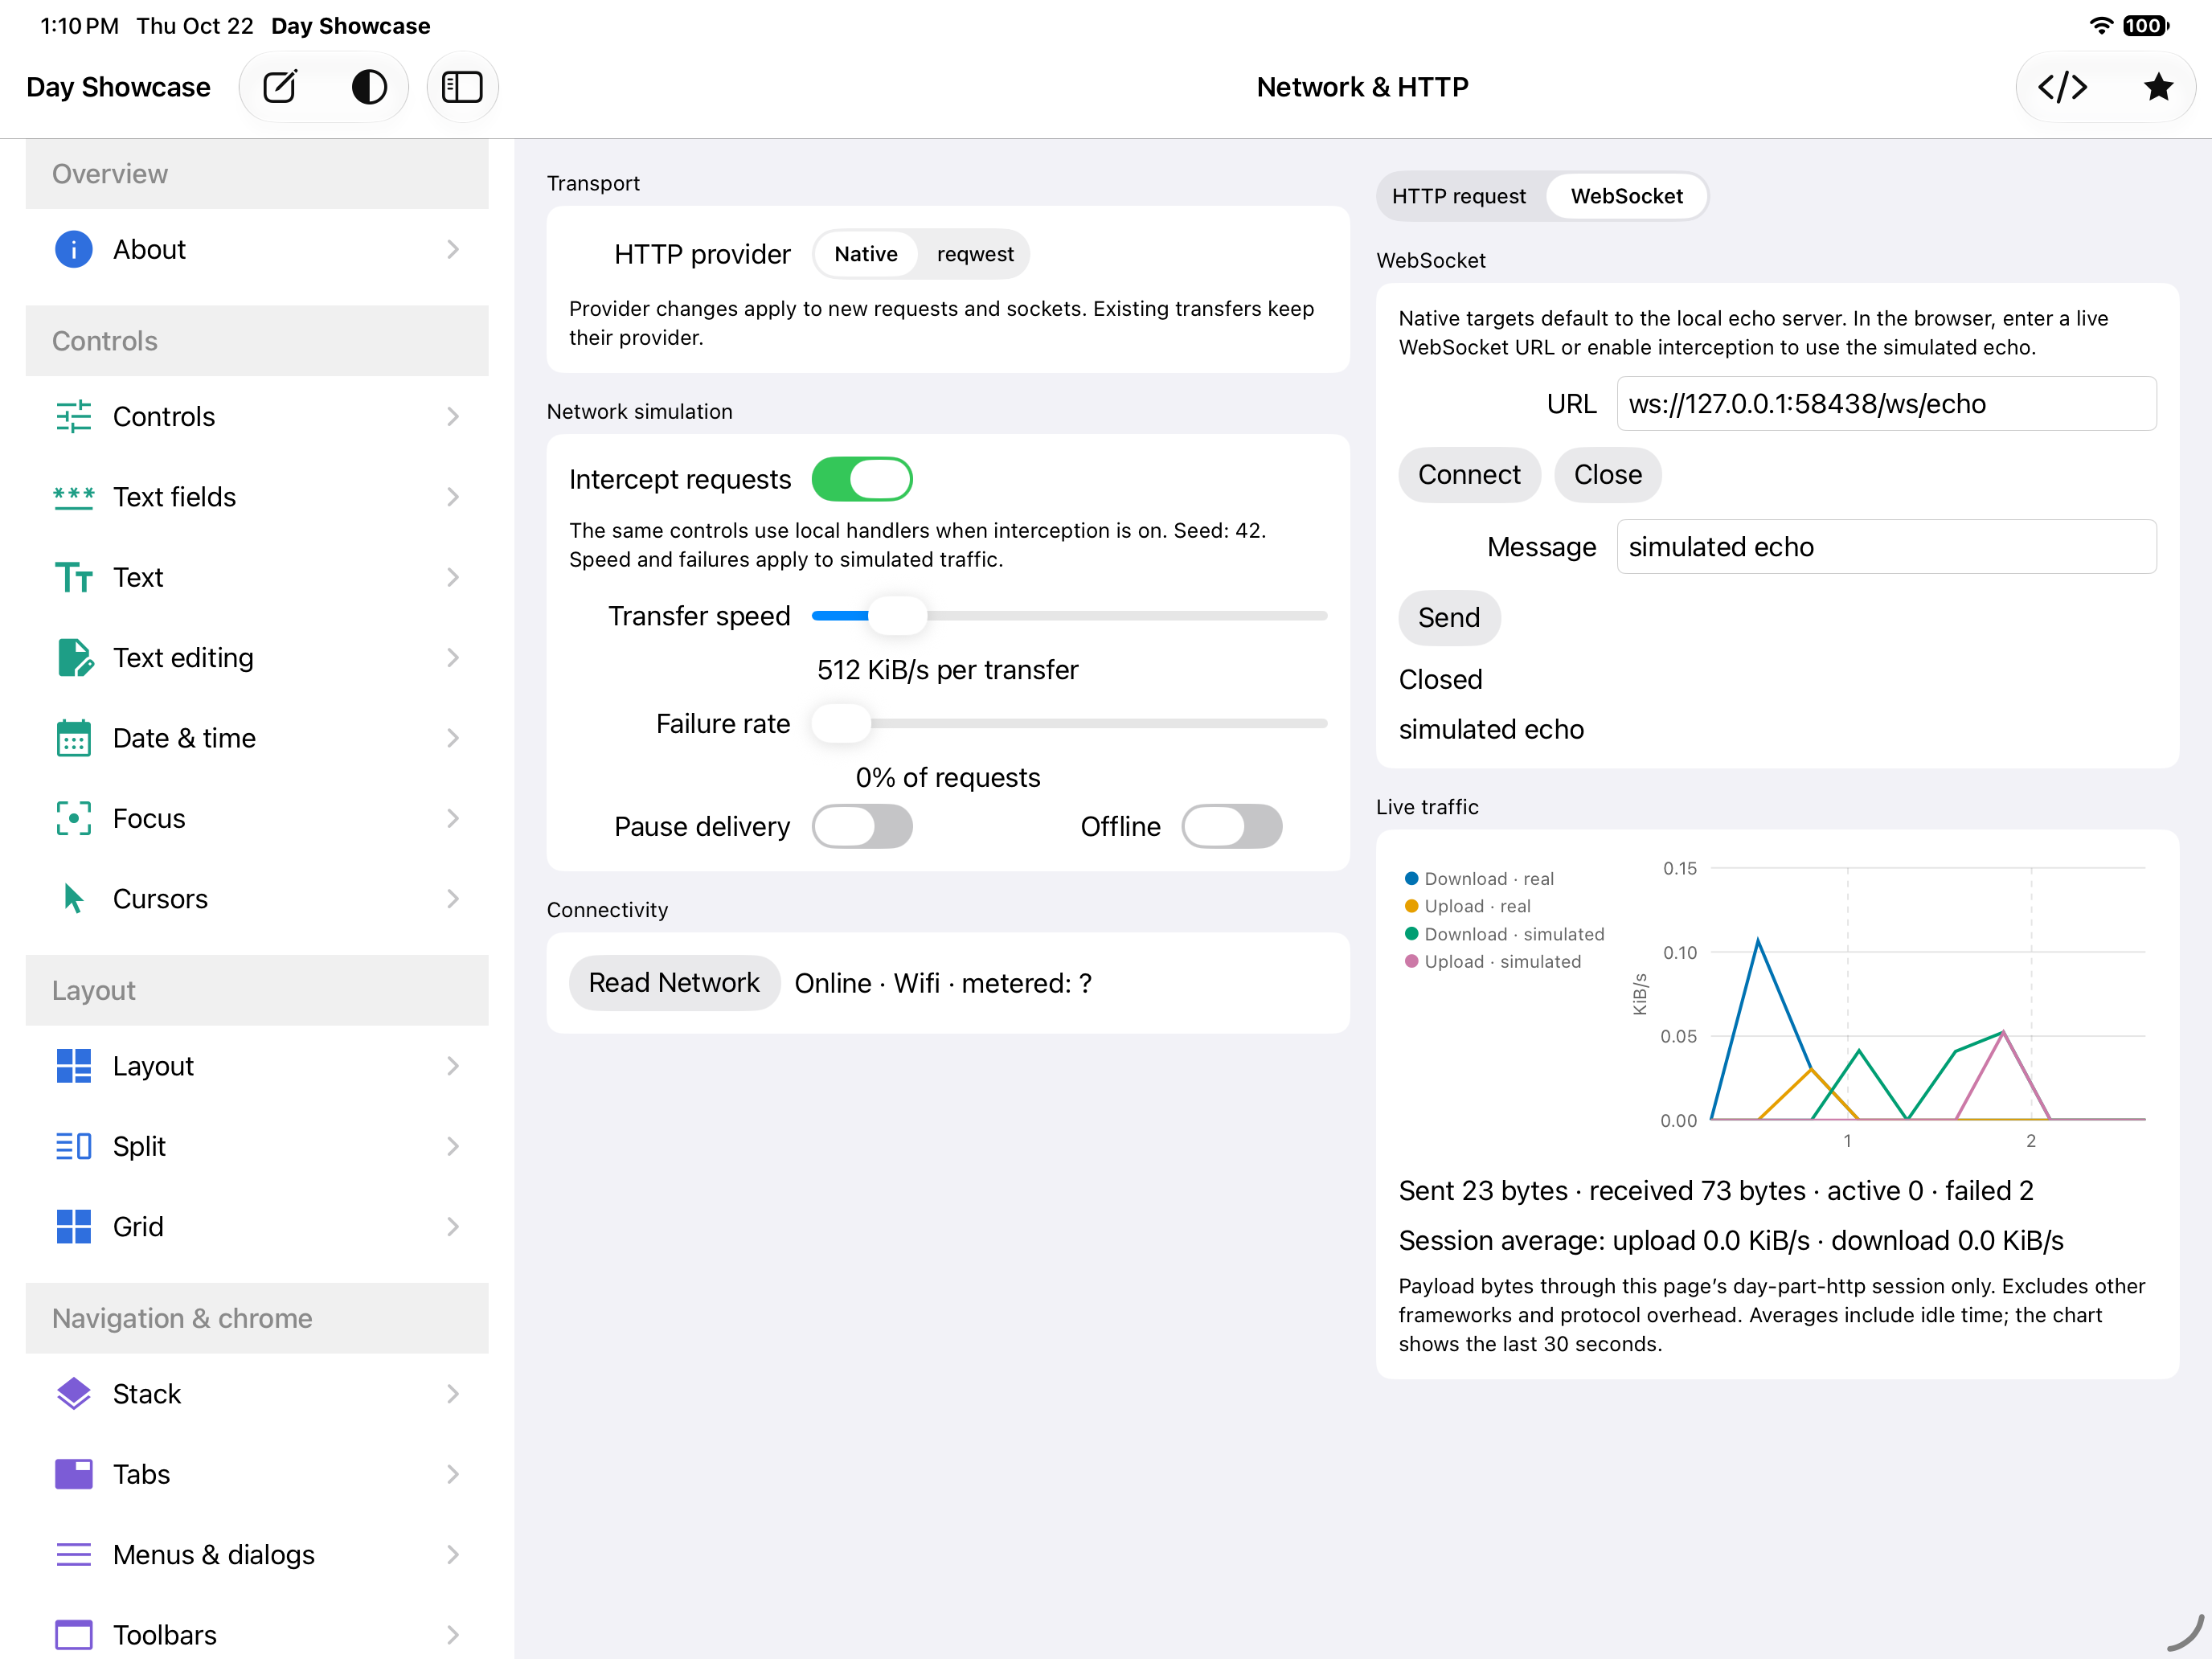The height and width of the screenshot is (1659, 2212).
Task: Click the Focus brackets icon
Action: [73, 818]
